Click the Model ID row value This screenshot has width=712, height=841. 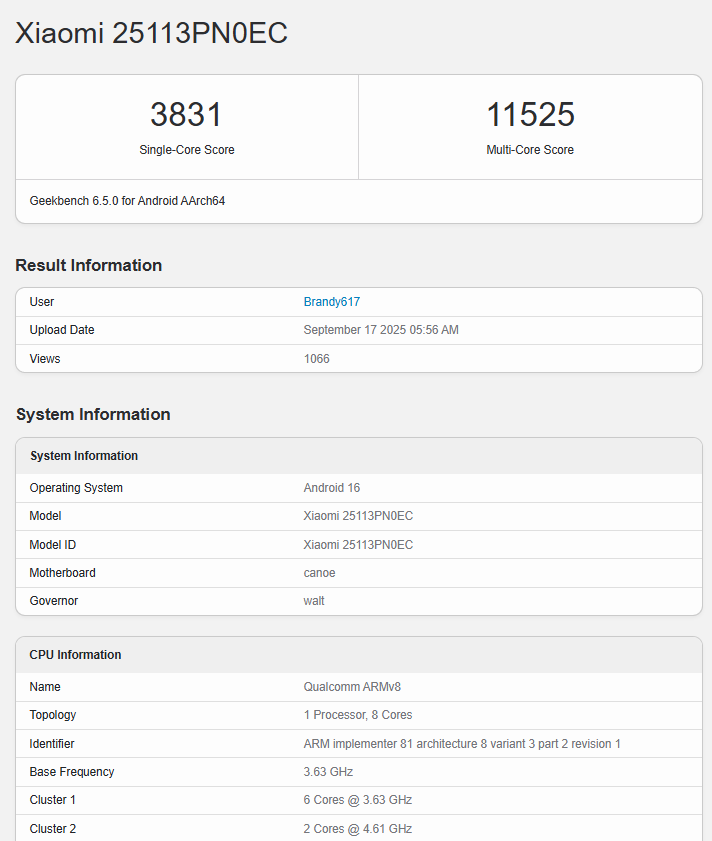358,545
